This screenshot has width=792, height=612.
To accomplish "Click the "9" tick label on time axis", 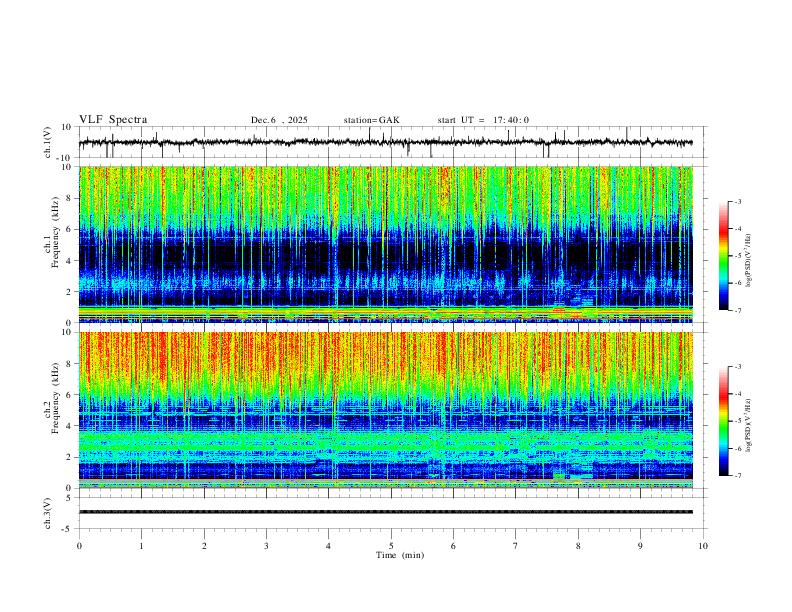I will click(640, 546).
